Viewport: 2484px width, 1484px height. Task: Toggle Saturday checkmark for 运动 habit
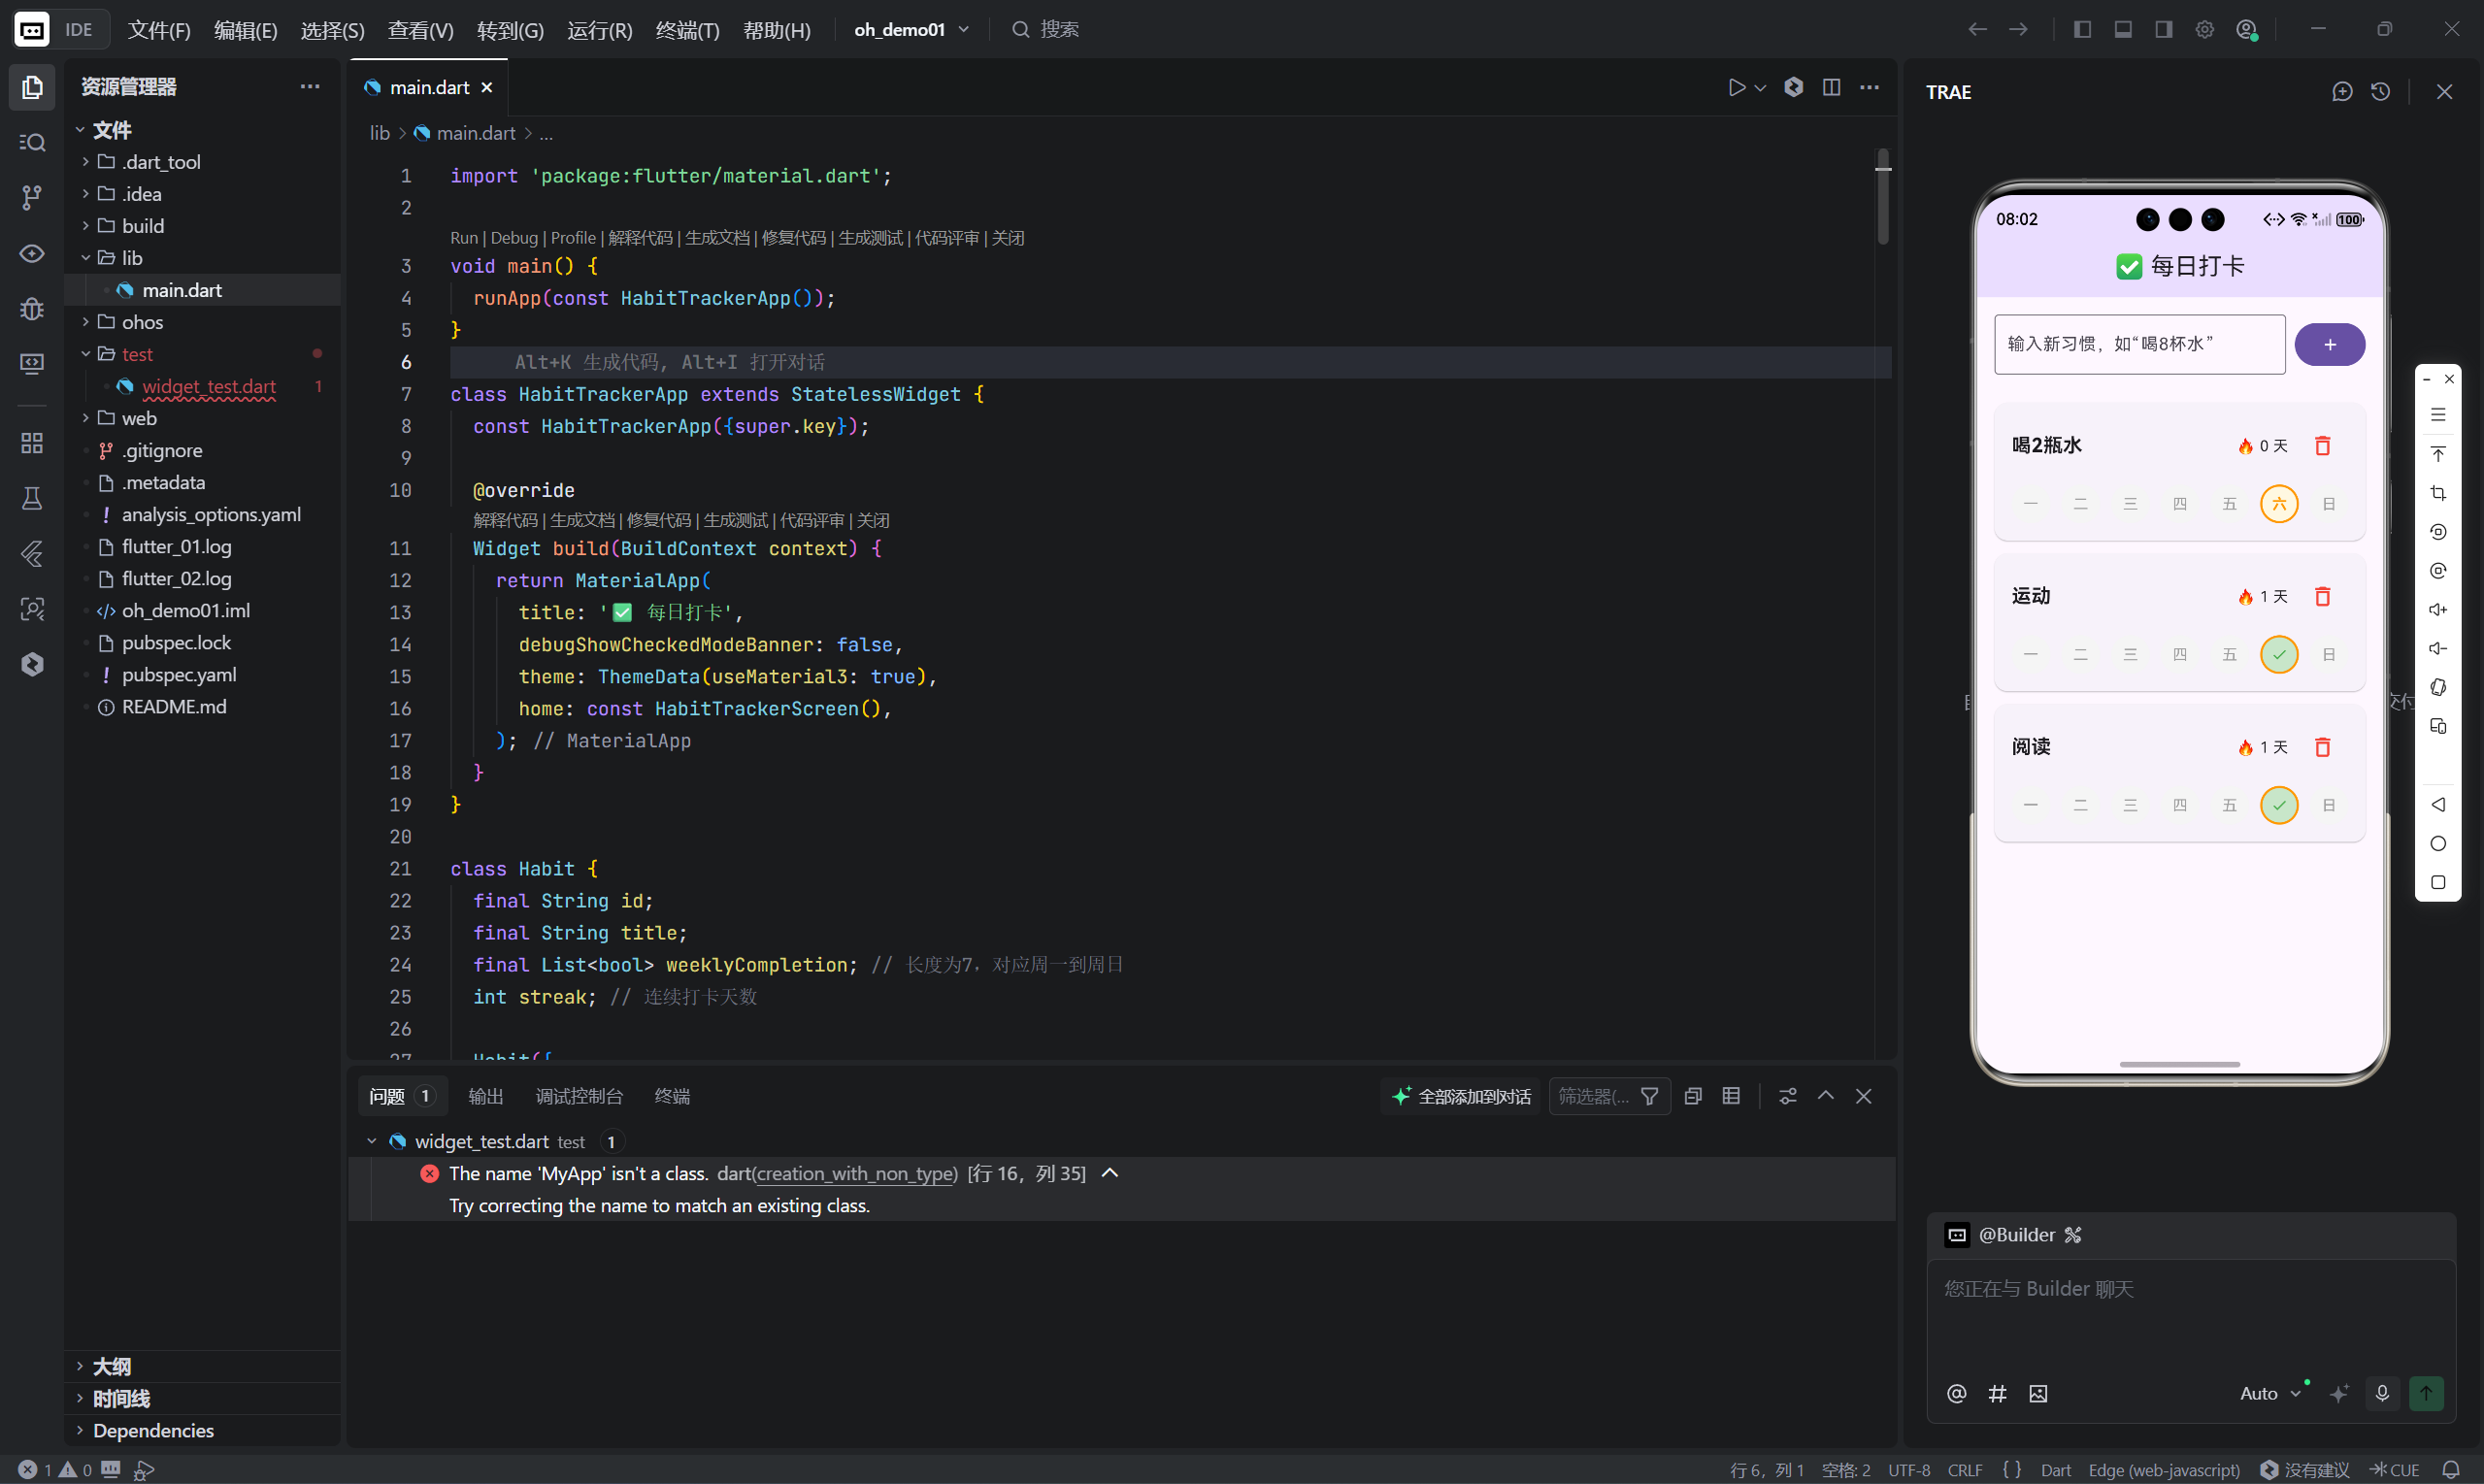pos(2278,655)
